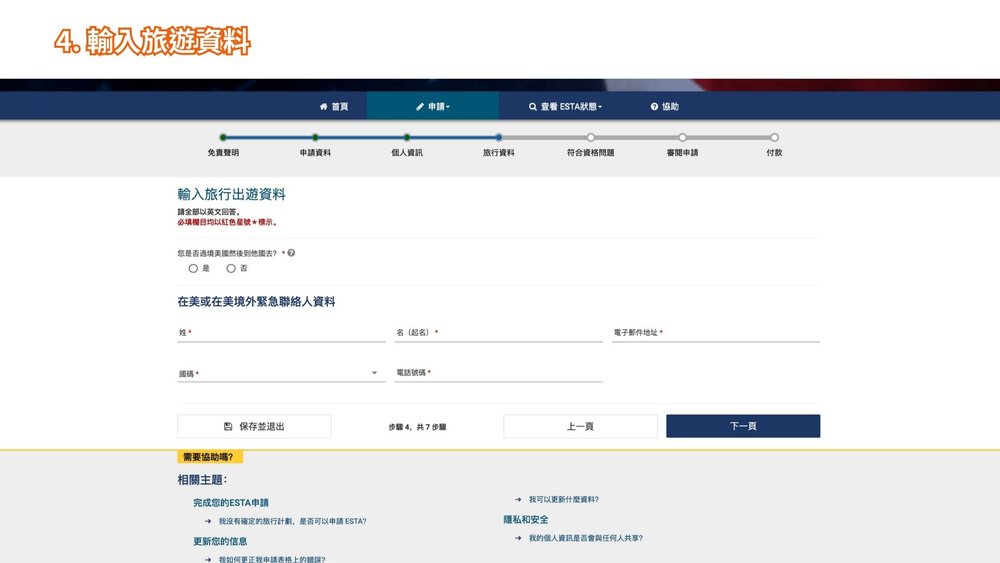Open the 國碼 country code dropdown
The width and height of the screenshot is (1000, 563).
[x=281, y=373]
